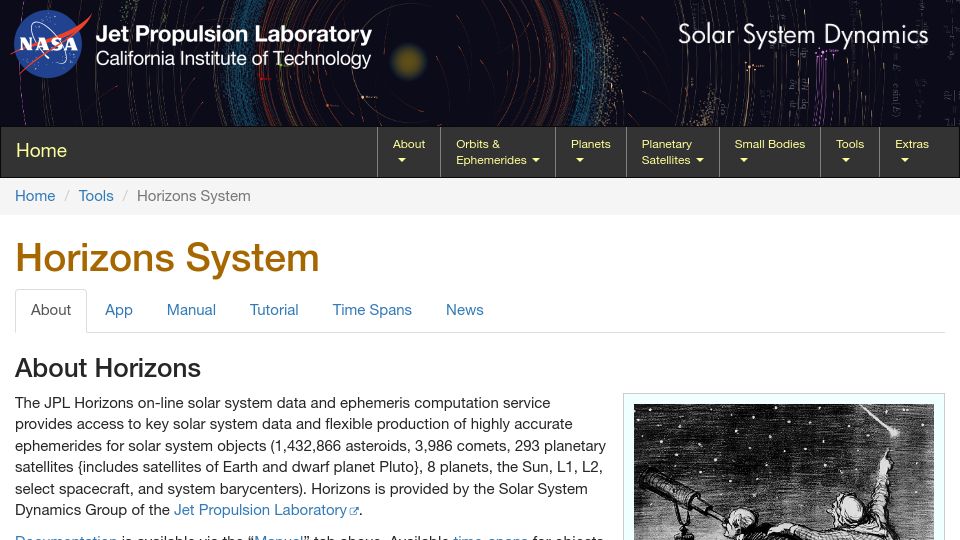Switch to the App tab
The height and width of the screenshot is (540, 960).
pyautogui.click(x=119, y=310)
